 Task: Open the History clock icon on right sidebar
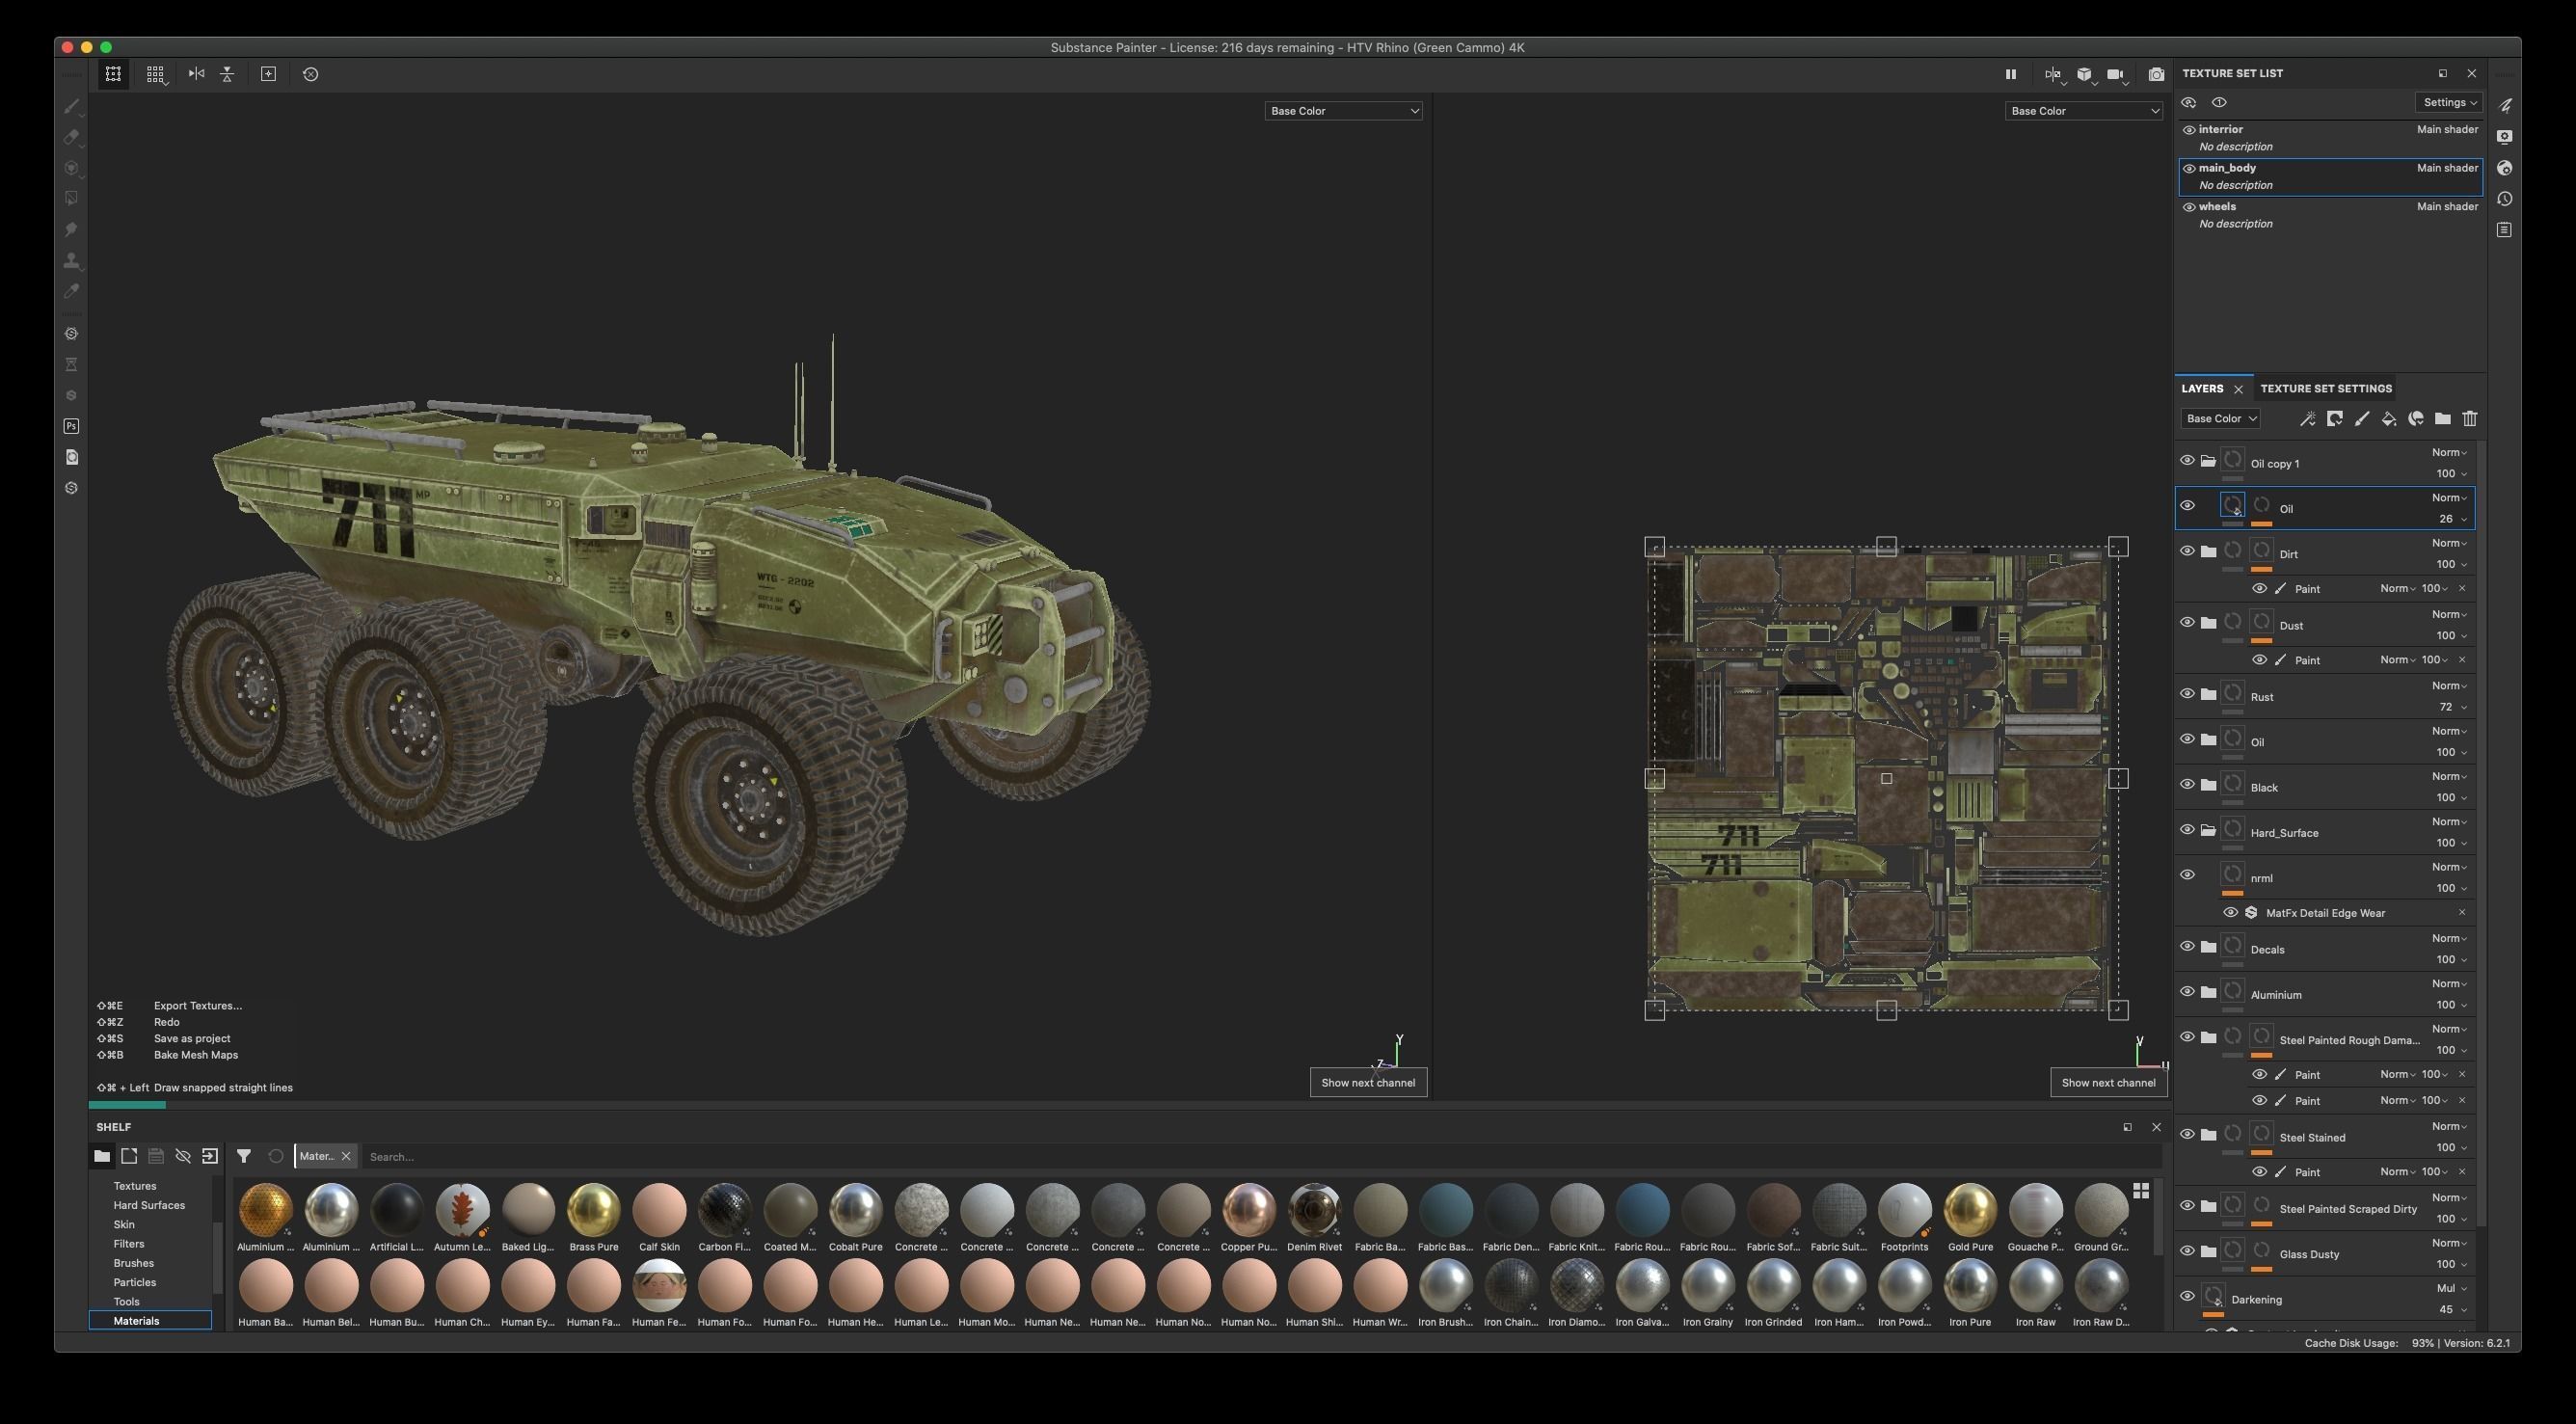(2505, 199)
